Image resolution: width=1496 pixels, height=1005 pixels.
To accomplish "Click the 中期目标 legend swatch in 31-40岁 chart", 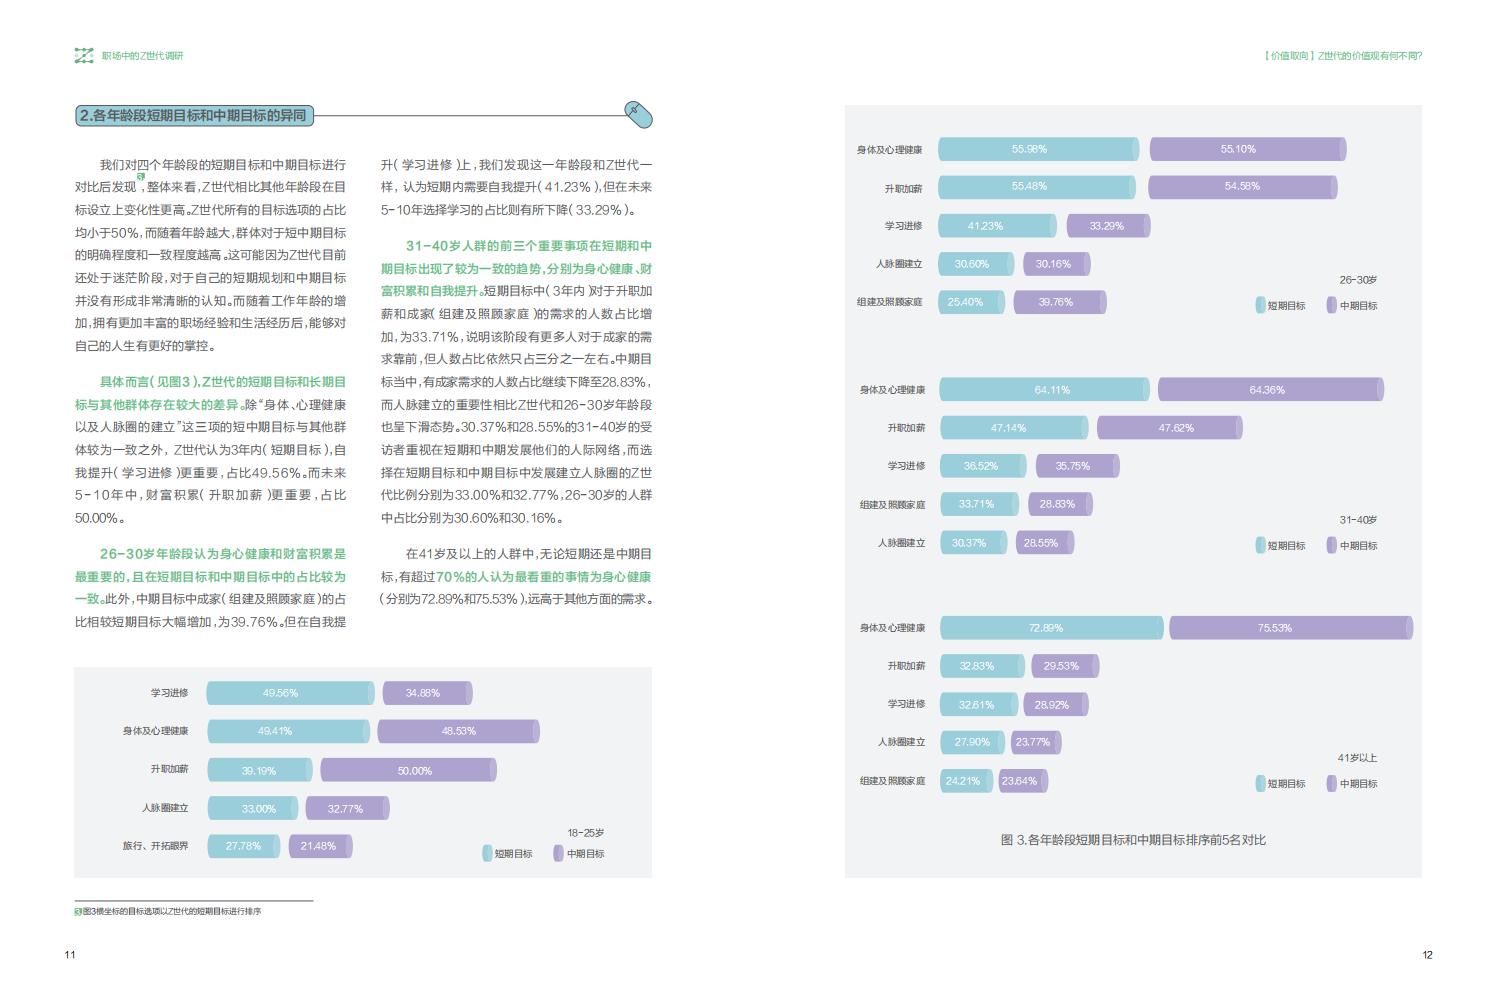I will point(1332,545).
